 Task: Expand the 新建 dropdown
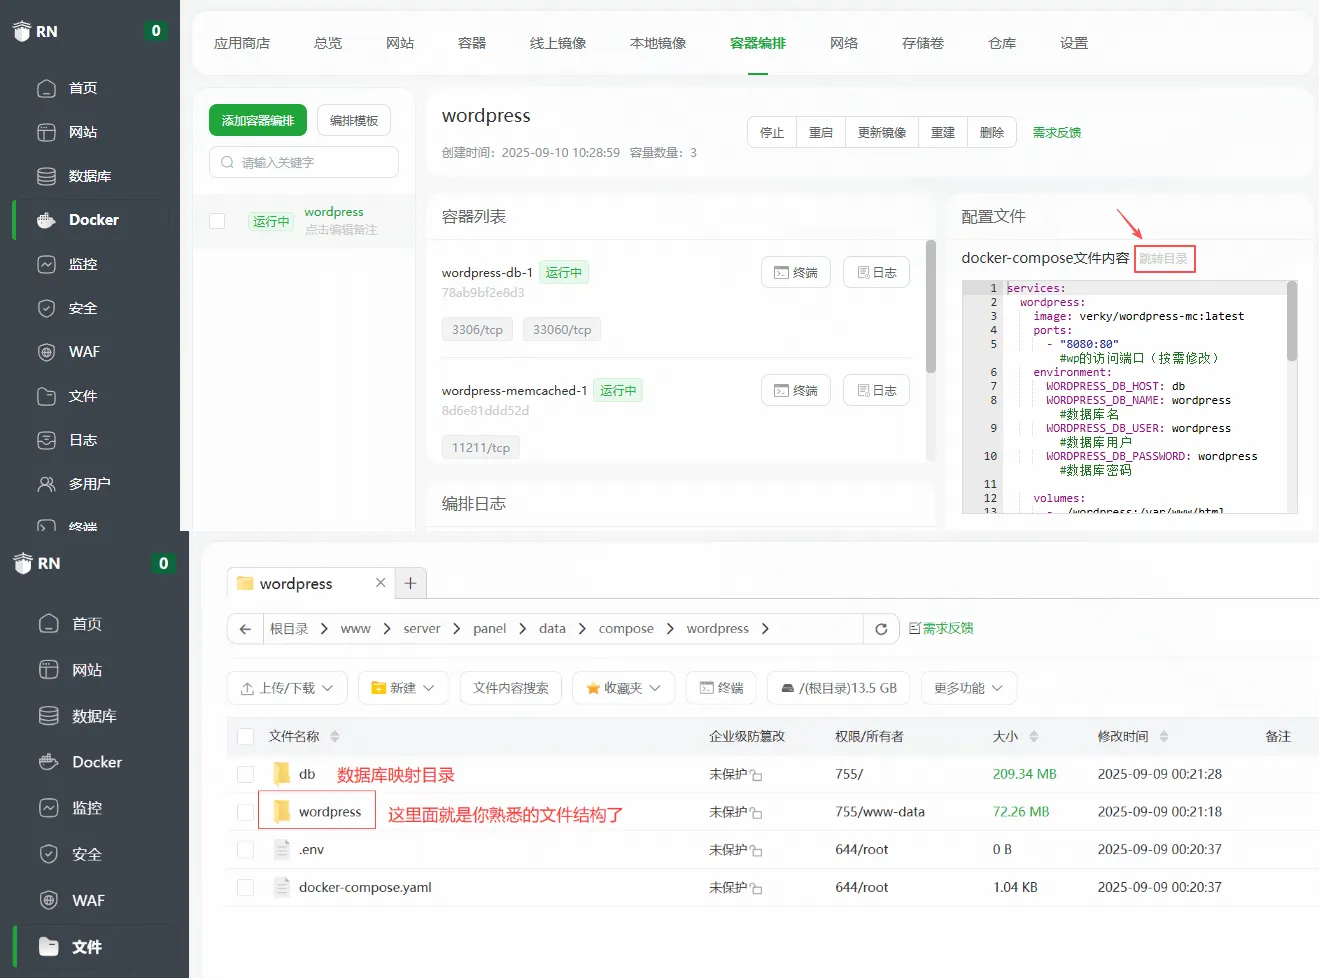(403, 688)
